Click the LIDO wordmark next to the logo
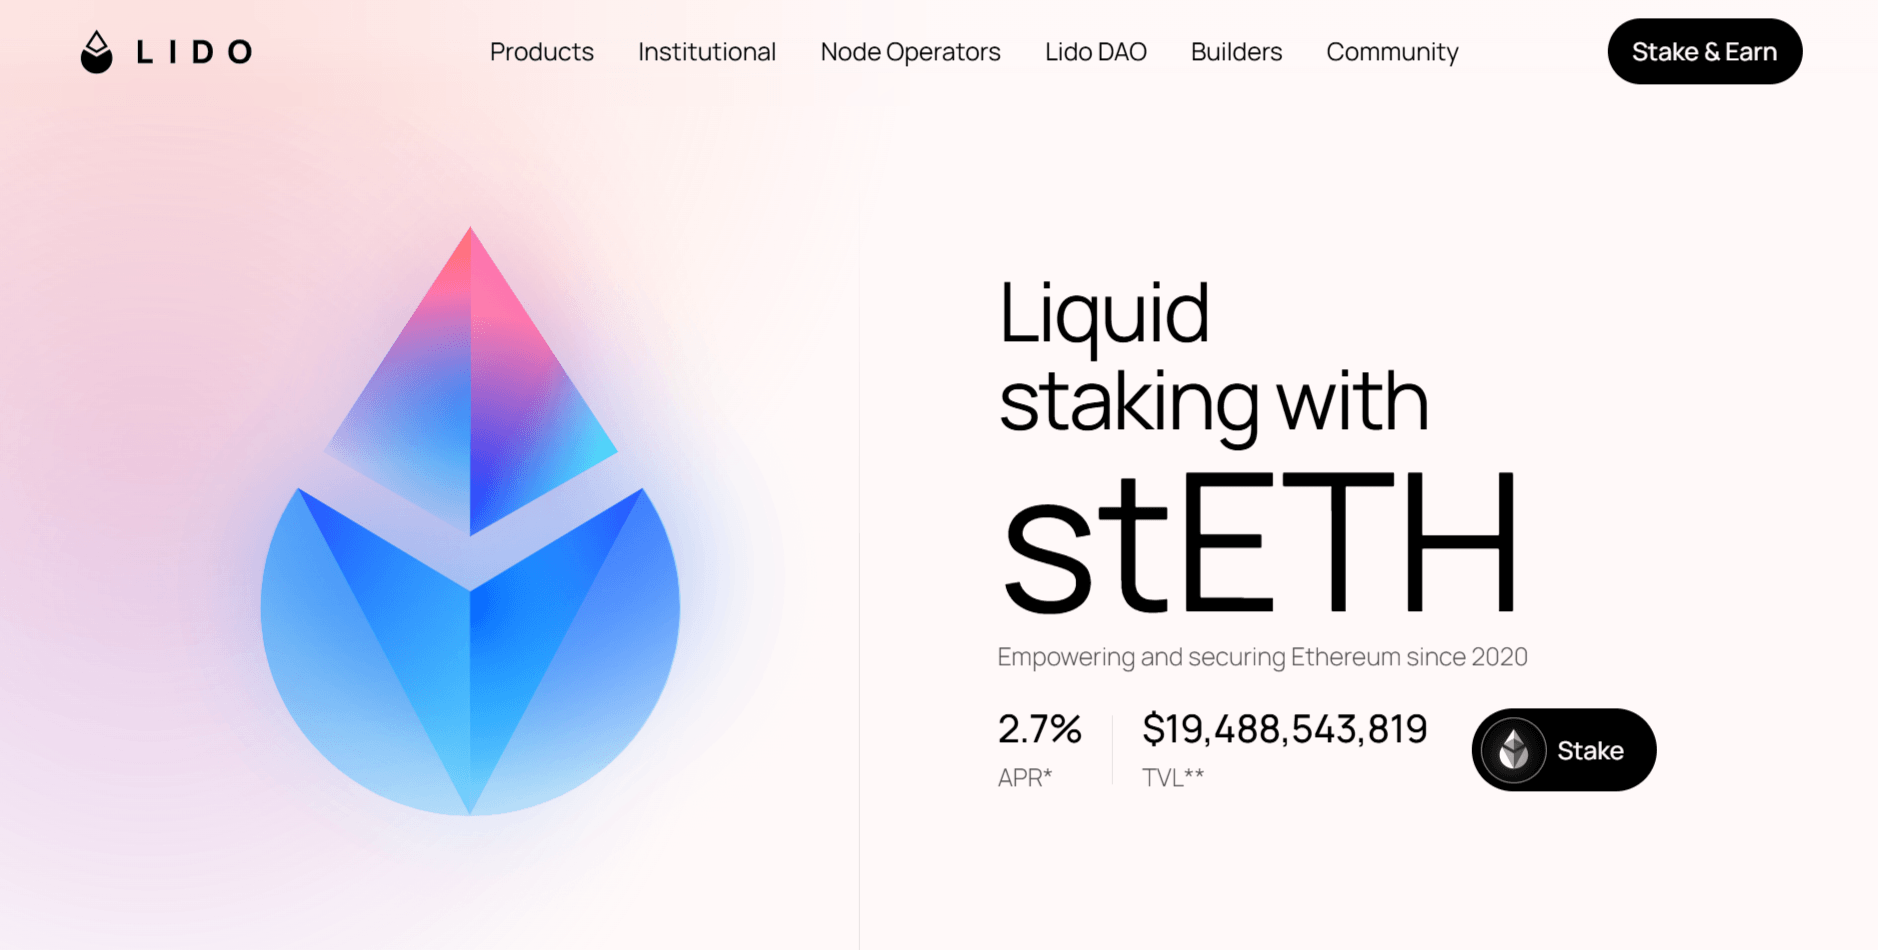This screenshot has height=950, width=1878. [x=197, y=52]
